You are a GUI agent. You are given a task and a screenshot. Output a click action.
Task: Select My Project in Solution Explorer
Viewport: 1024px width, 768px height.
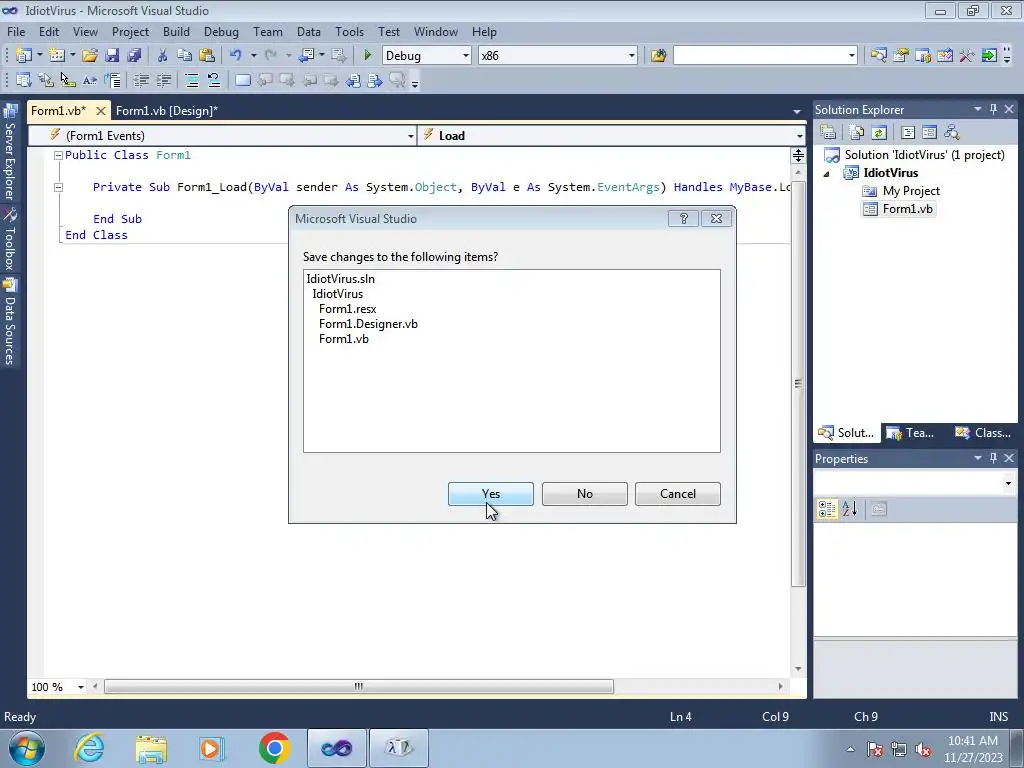click(911, 191)
